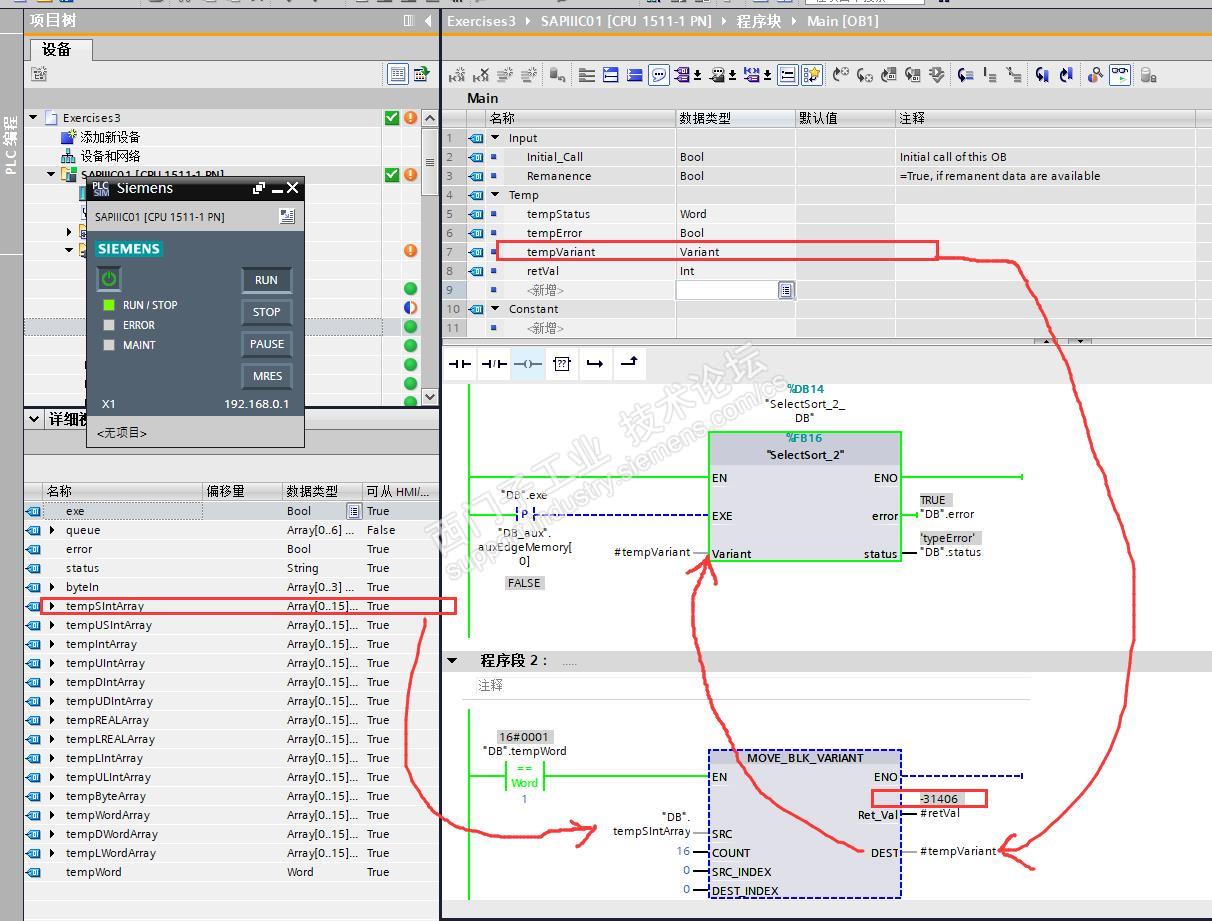This screenshot has width=1212, height=921.
Task: Click the <新增> cell under Constant
Action: pos(545,328)
